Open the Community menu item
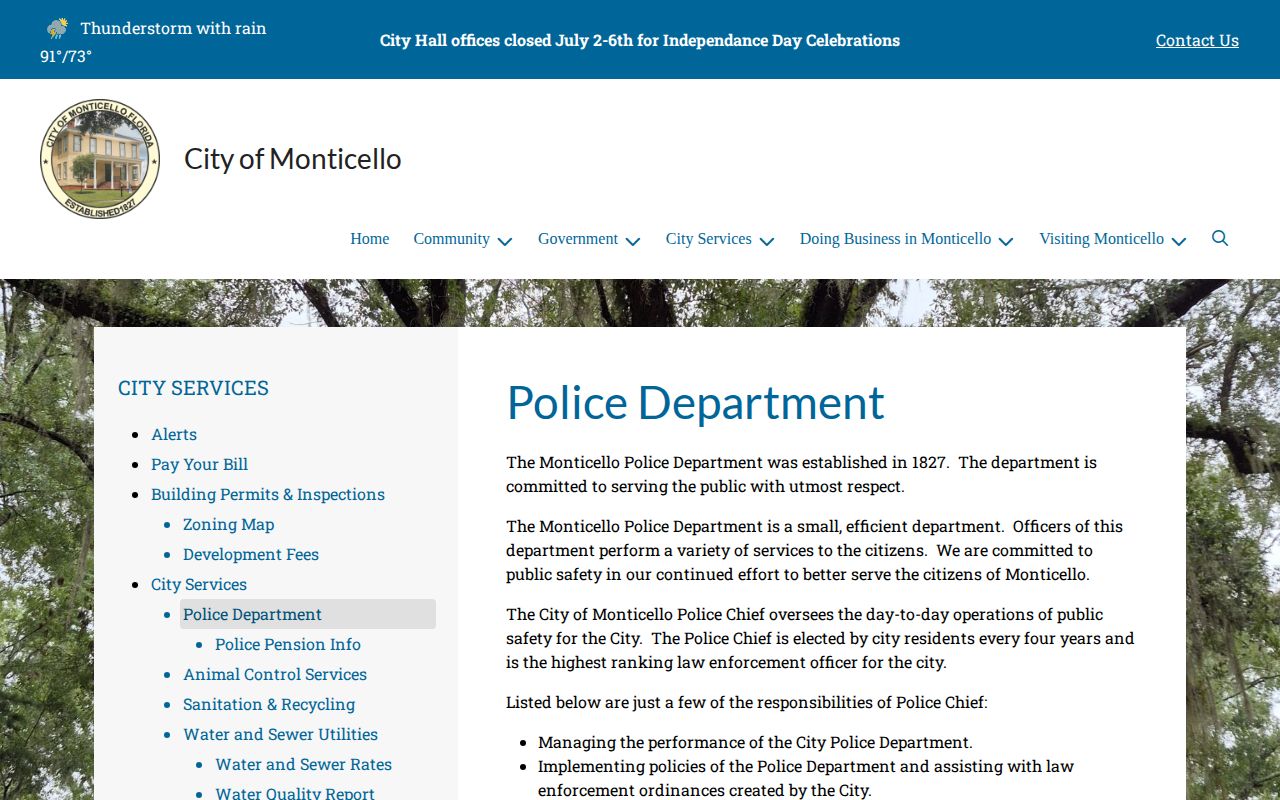 pos(452,239)
